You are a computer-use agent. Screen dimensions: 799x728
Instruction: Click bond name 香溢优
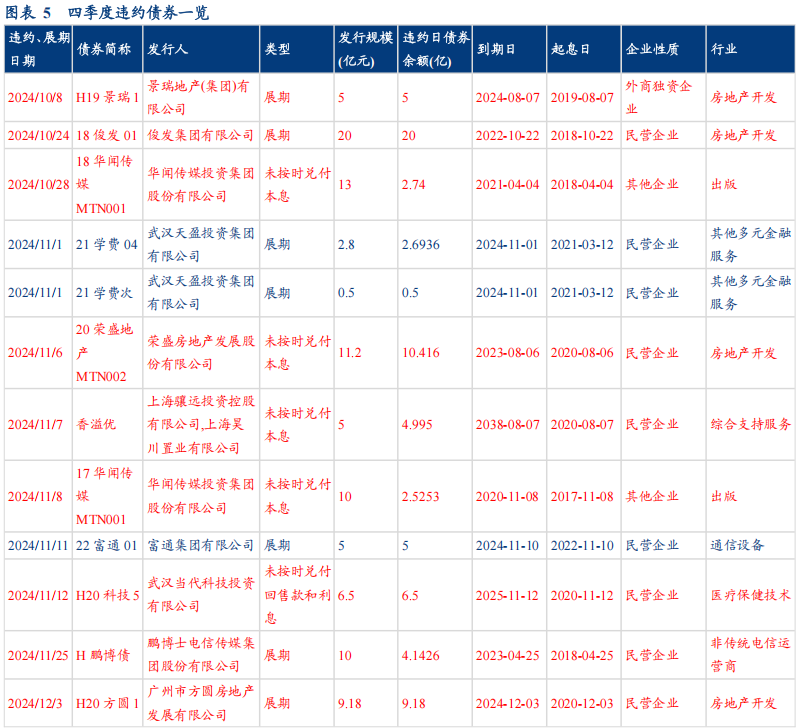pyautogui.click(x=96, y=424)
